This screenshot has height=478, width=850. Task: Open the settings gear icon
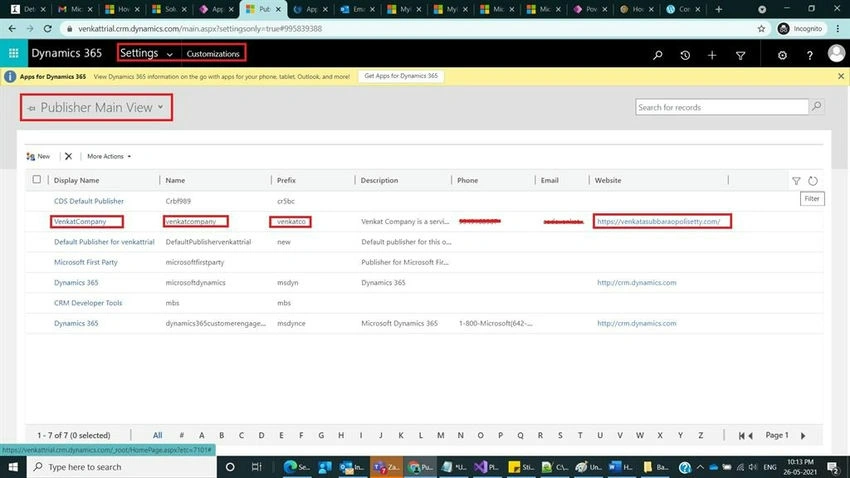pos(782,55)
